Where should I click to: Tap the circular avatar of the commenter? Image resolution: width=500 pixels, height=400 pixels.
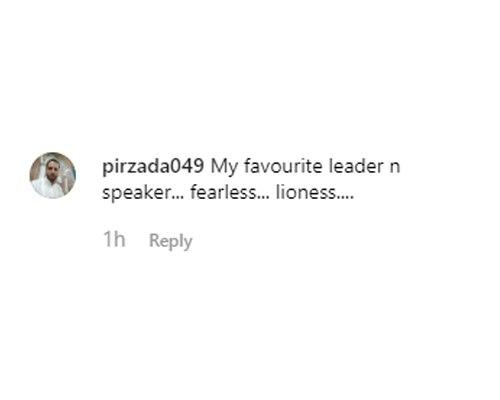tap(53, 175)
